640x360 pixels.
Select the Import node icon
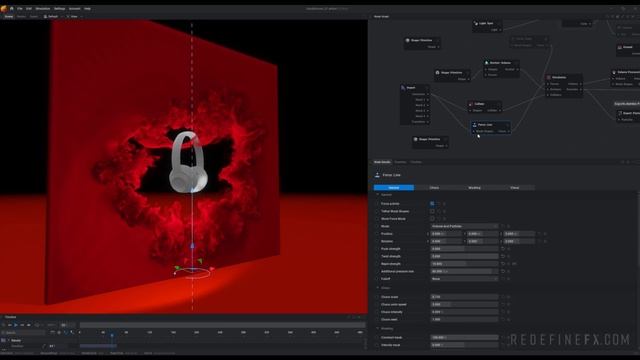[x=403, y=87]
